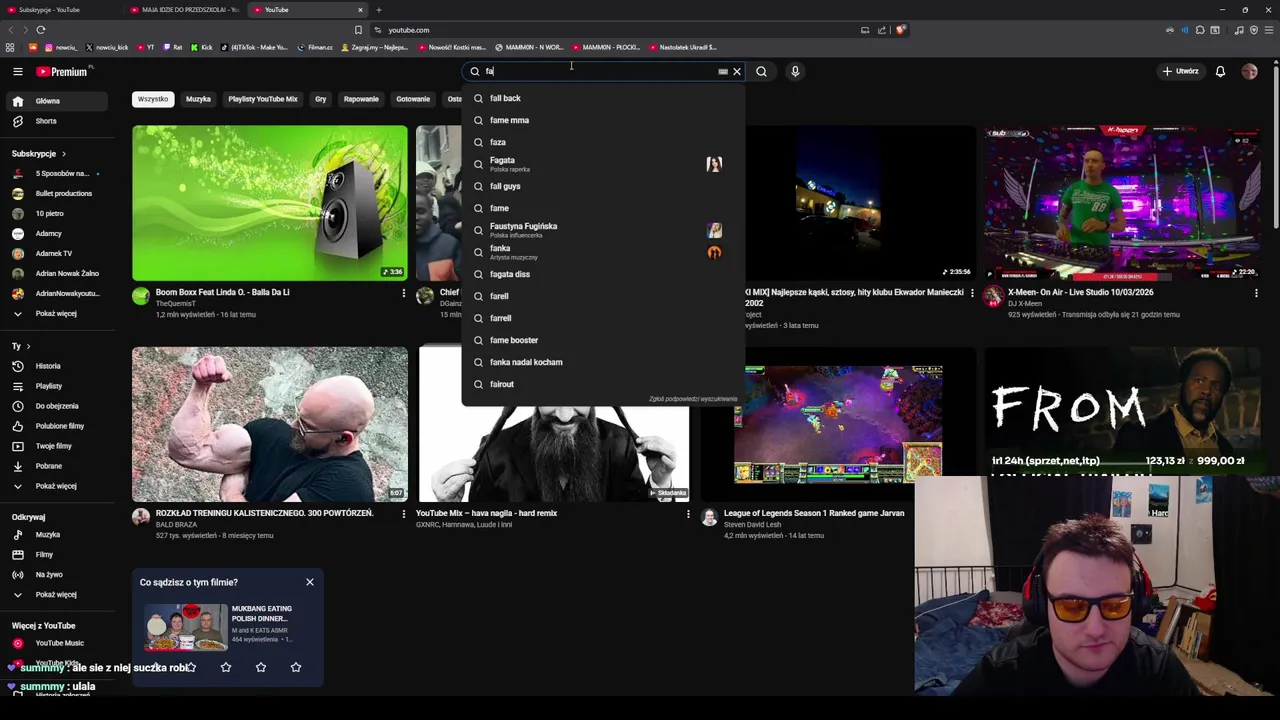Open Adamcy channel subscription
This screenshot has height=720, width=1280.
tap(59, 233)
